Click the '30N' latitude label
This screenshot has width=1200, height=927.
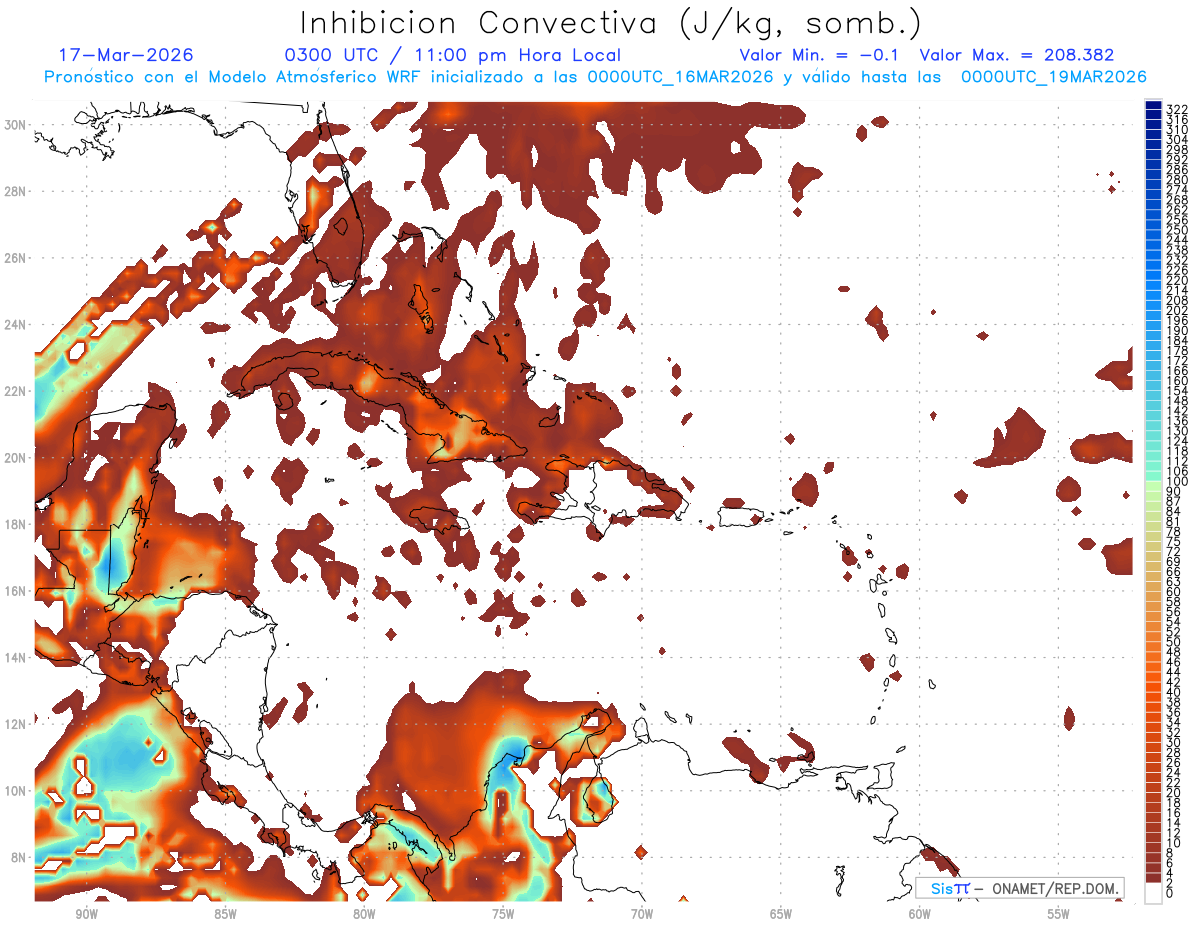coord(16,125)
